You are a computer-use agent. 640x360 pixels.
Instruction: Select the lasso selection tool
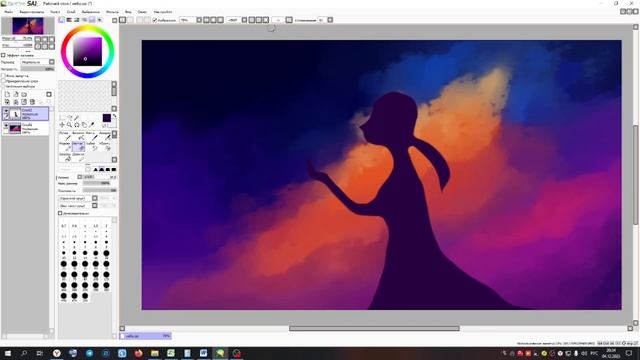pyautogui.click(x=69, y=118)
